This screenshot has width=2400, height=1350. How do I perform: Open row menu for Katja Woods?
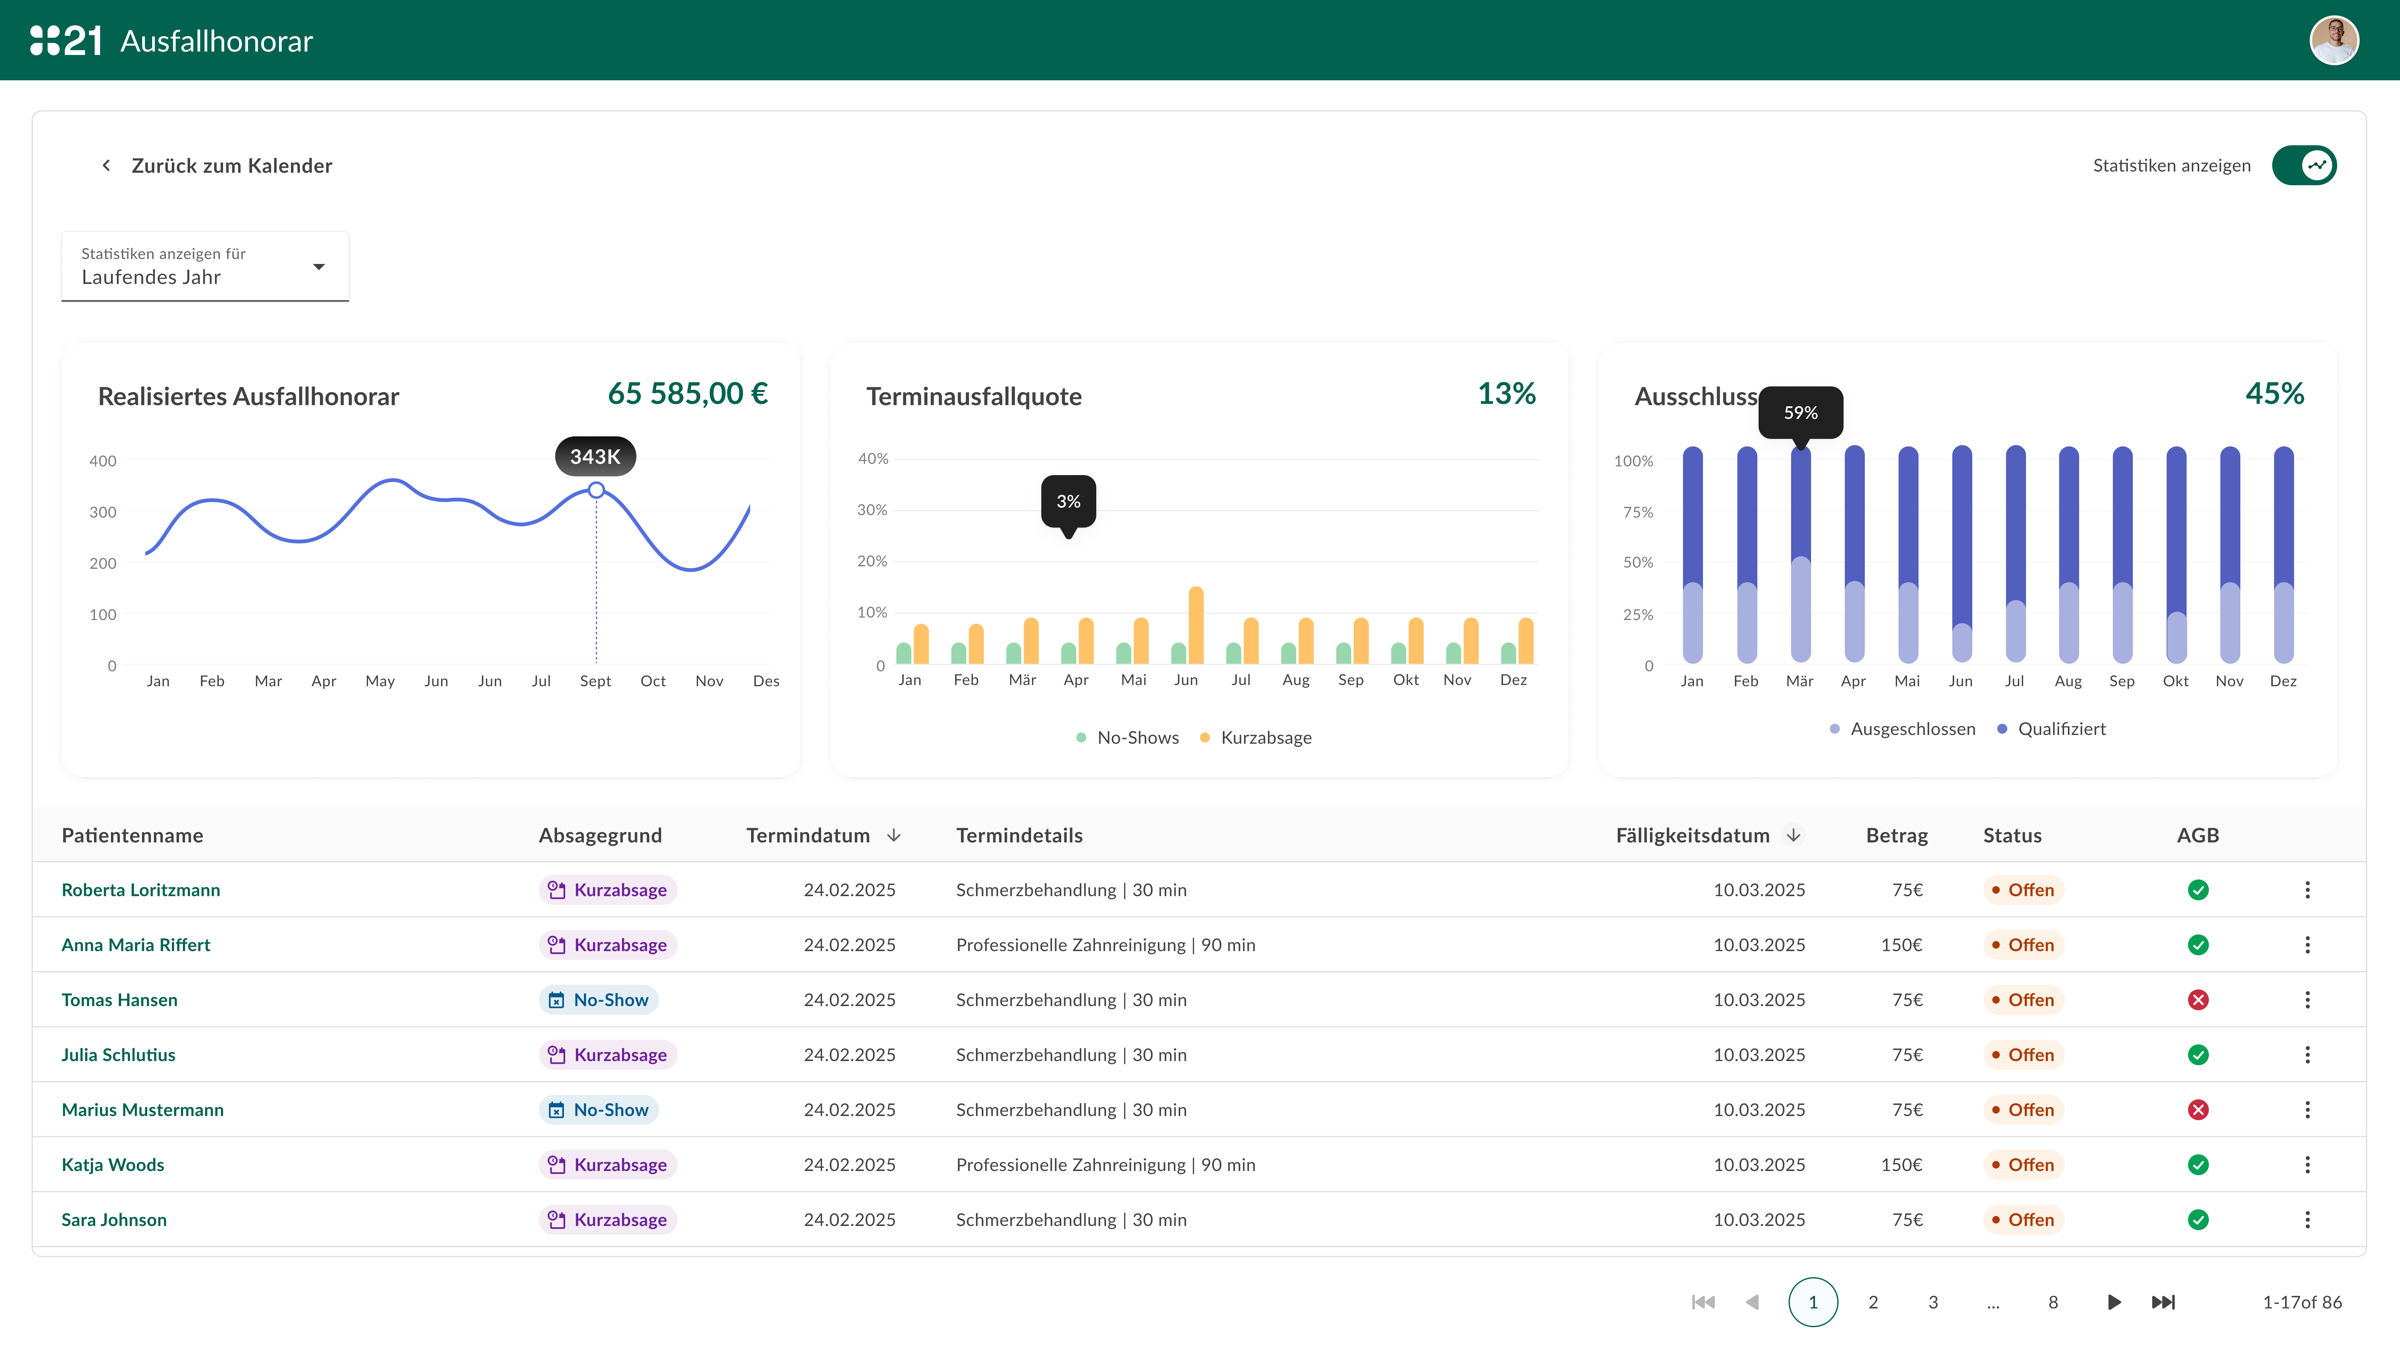[2307, 1165]
